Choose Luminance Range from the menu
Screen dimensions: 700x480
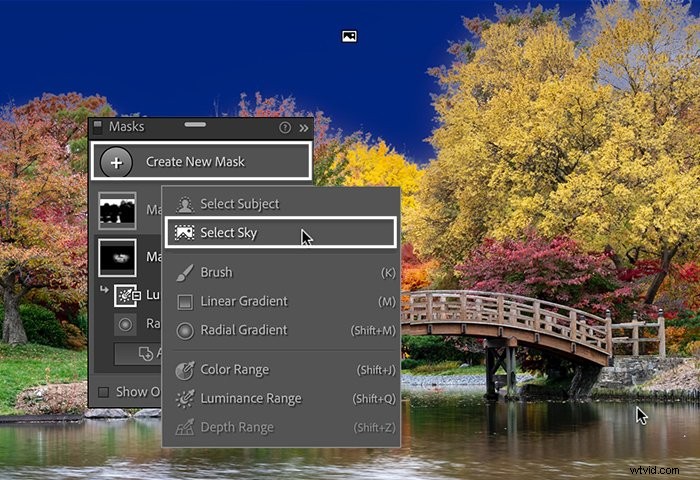point(281,398)
